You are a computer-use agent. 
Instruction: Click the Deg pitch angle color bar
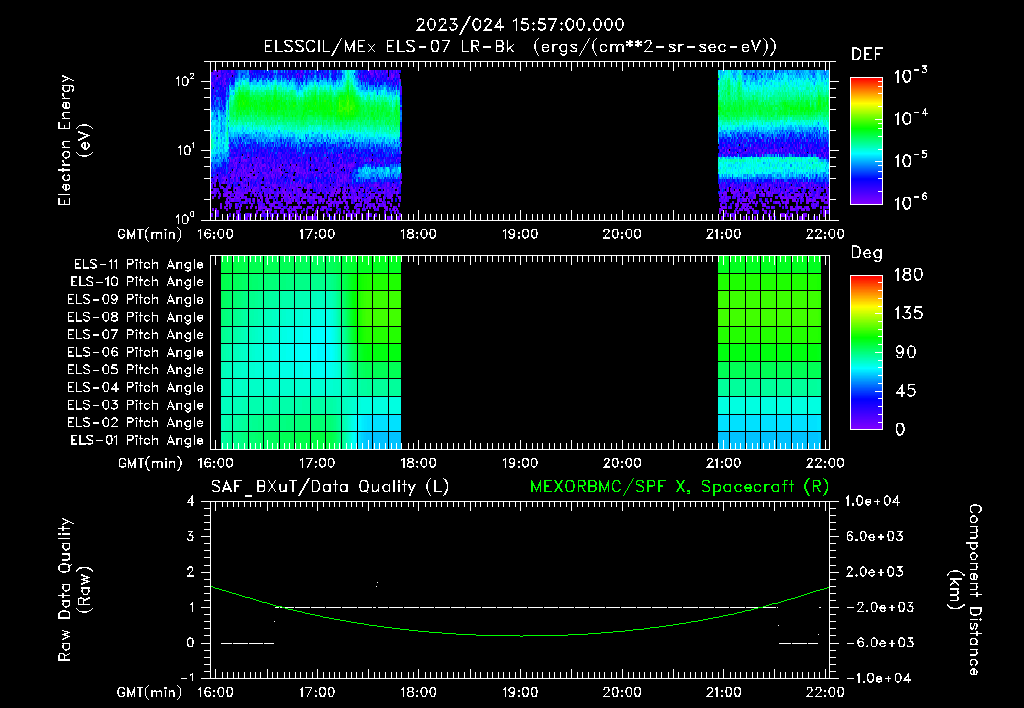pyautogui.click(x=866, y=353)
